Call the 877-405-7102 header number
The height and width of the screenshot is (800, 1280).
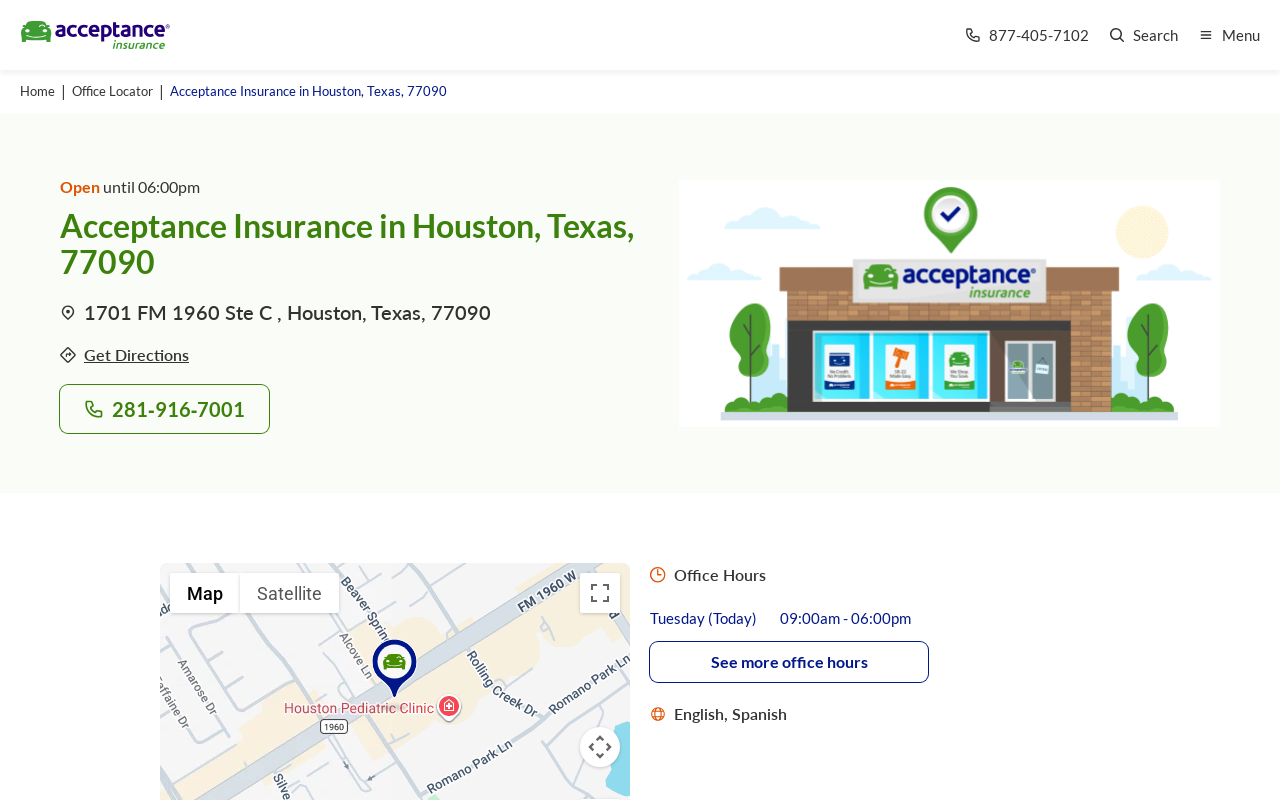[1027, 35]
